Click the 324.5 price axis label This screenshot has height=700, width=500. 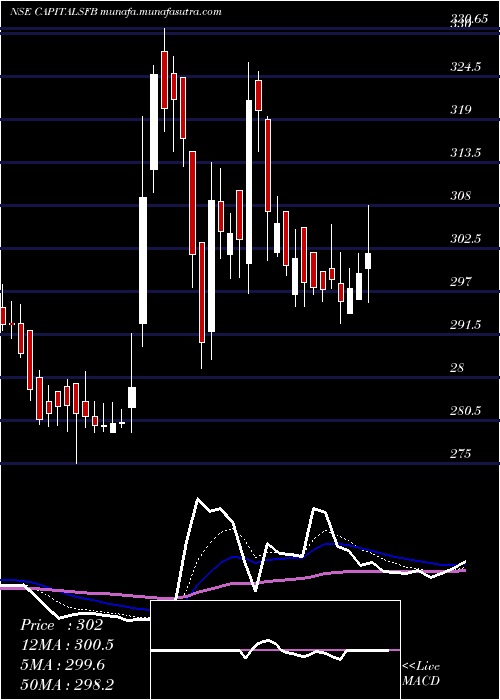click(x=467, y=67)
